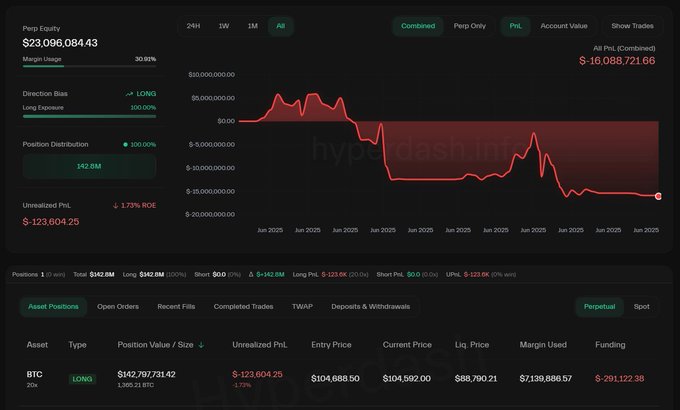Image resolution: width=680 pixels, height=410 pixels.
Task: Open the Deposits & Withdrawals tab
Action: (x=370, y=307)
